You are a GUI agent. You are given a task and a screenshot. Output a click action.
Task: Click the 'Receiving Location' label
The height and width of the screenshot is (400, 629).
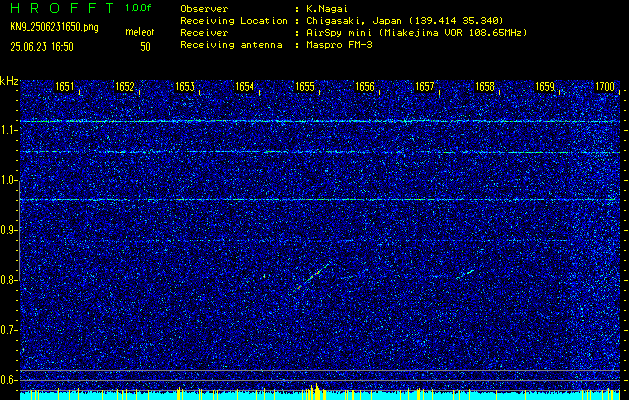coord(234,21)
